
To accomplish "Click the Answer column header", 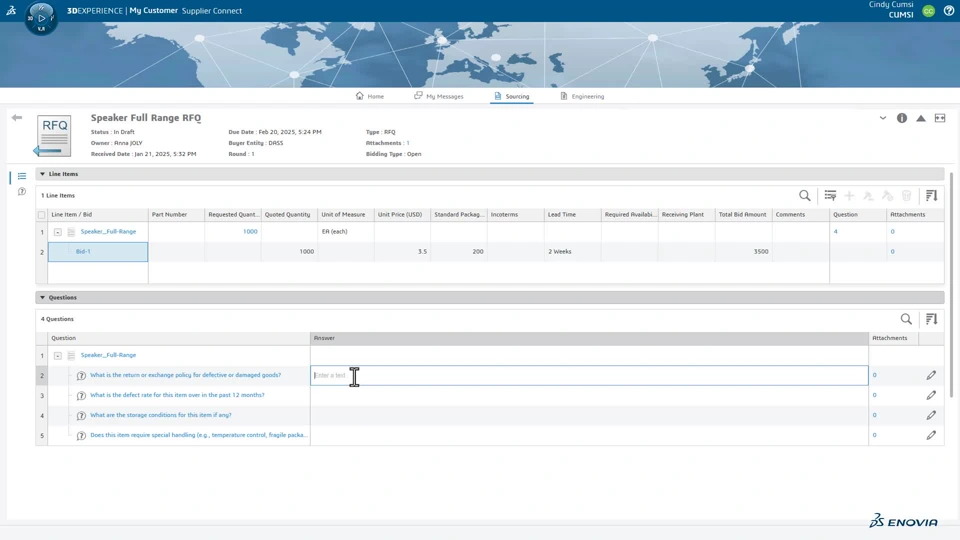I will (x=589, y=338).
